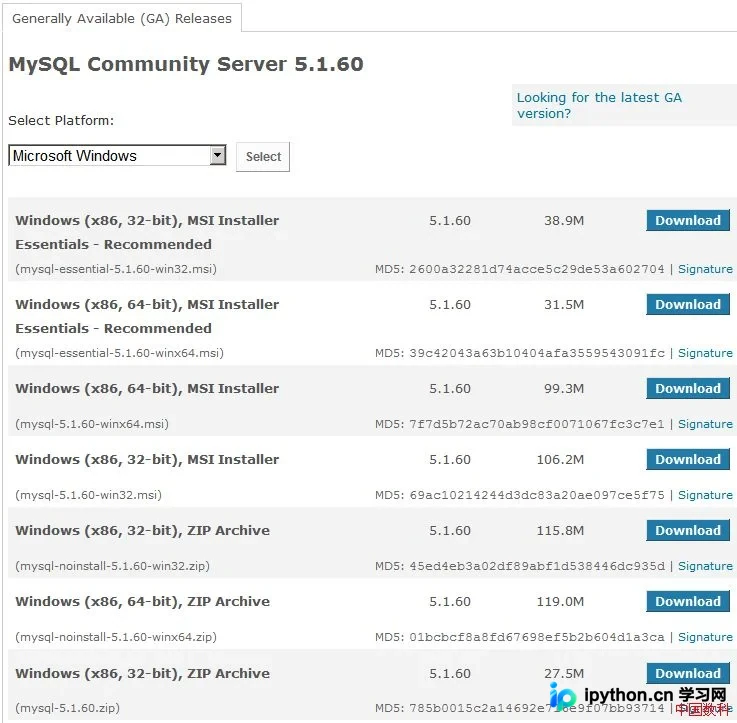Click the 99.3M file size value

click(564, 389)
